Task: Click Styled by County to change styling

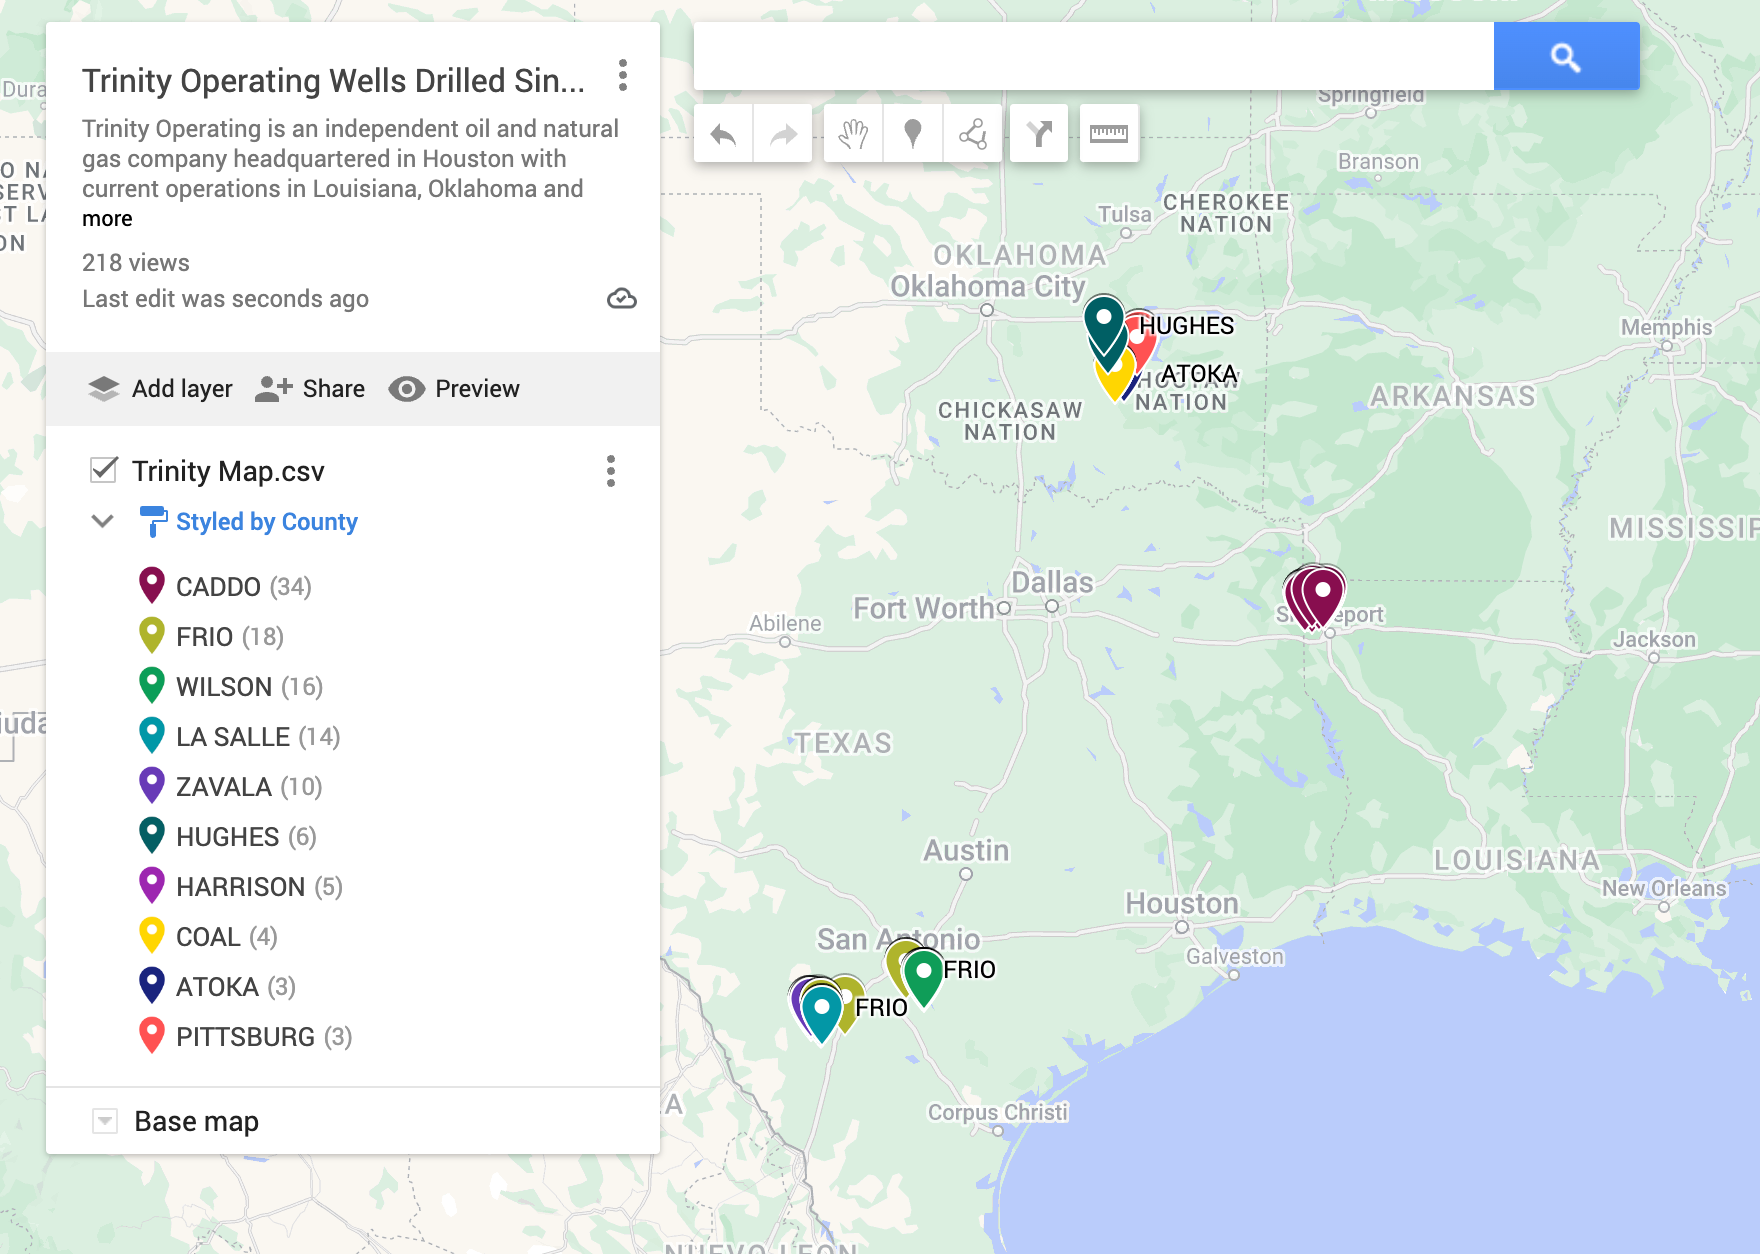Action: click(266, 521)
